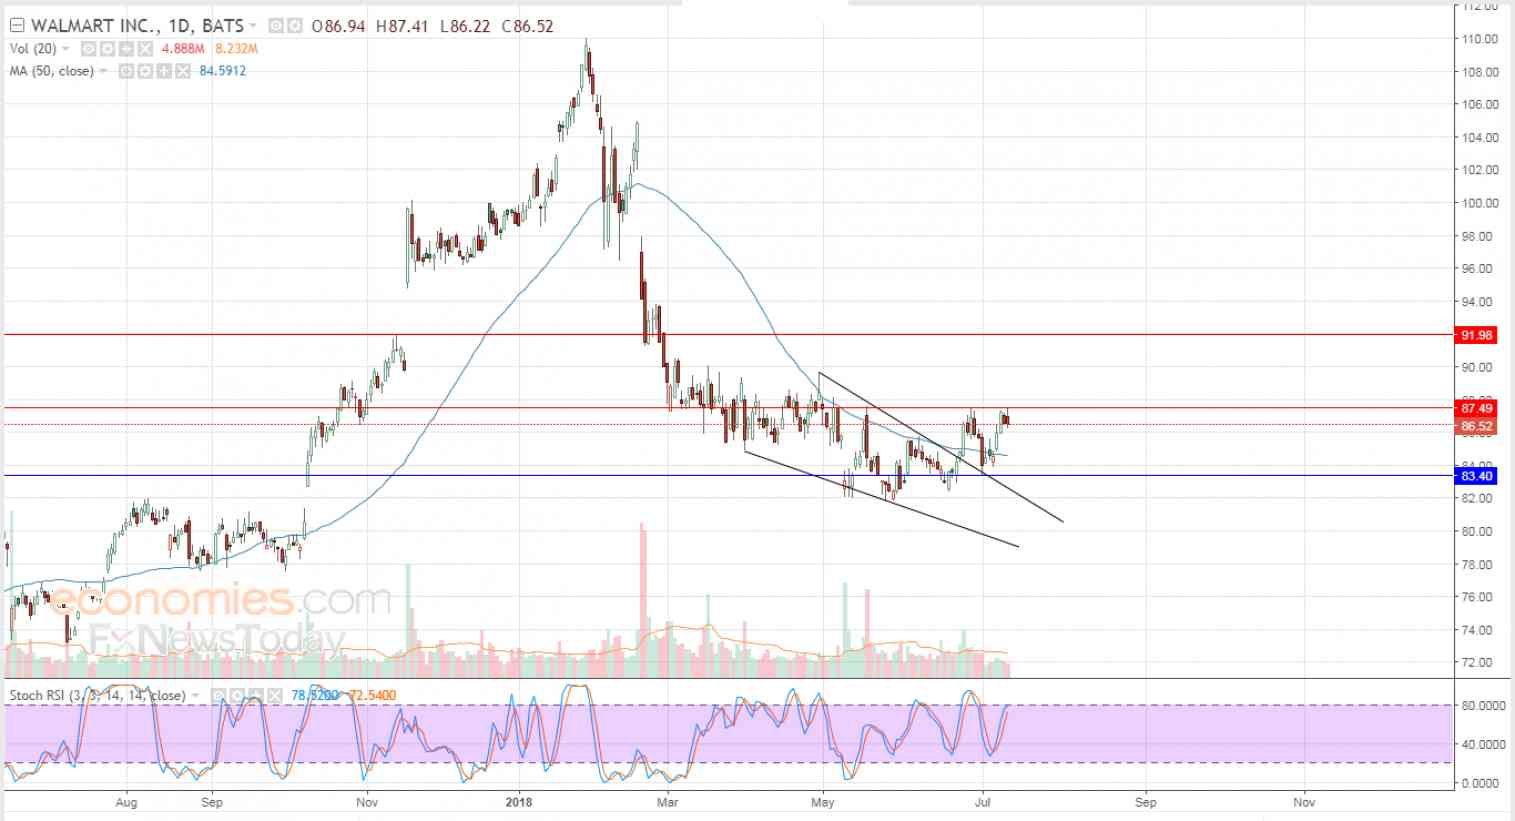Click the blue 83.40 price label

[1477, 476]
